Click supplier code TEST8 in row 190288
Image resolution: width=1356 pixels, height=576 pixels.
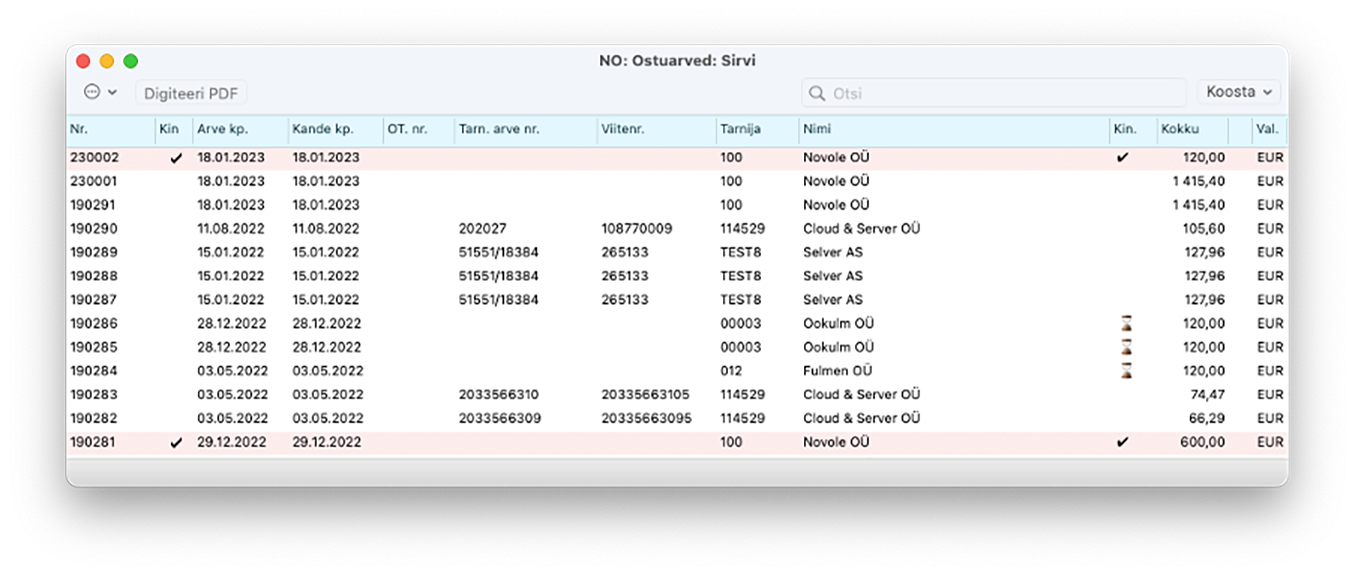[x=740, y=276]
